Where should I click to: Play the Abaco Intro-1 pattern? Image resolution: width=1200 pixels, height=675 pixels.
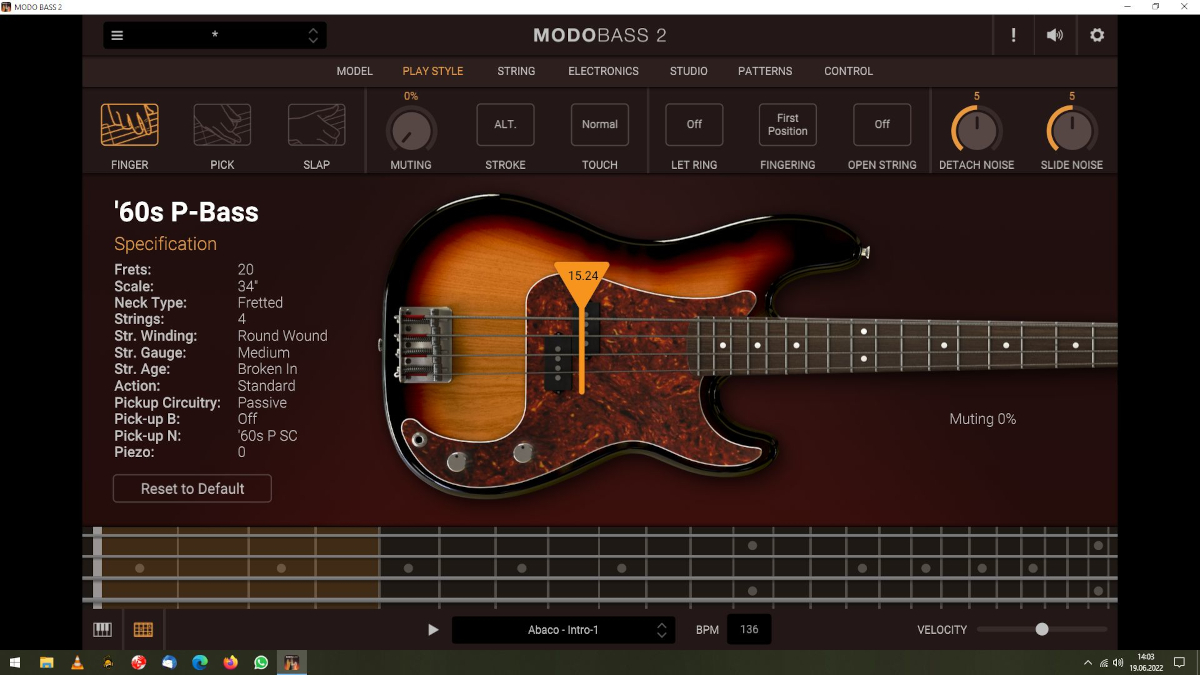433,630
